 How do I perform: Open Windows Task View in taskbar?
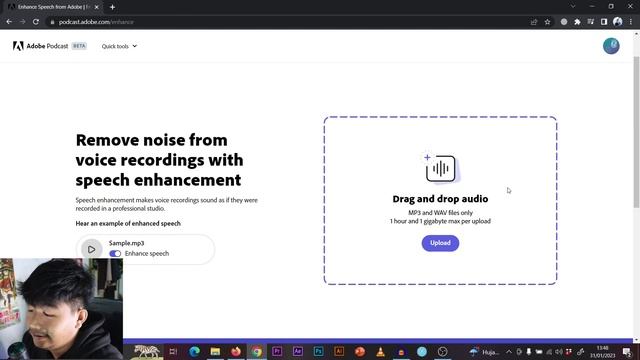173,351
